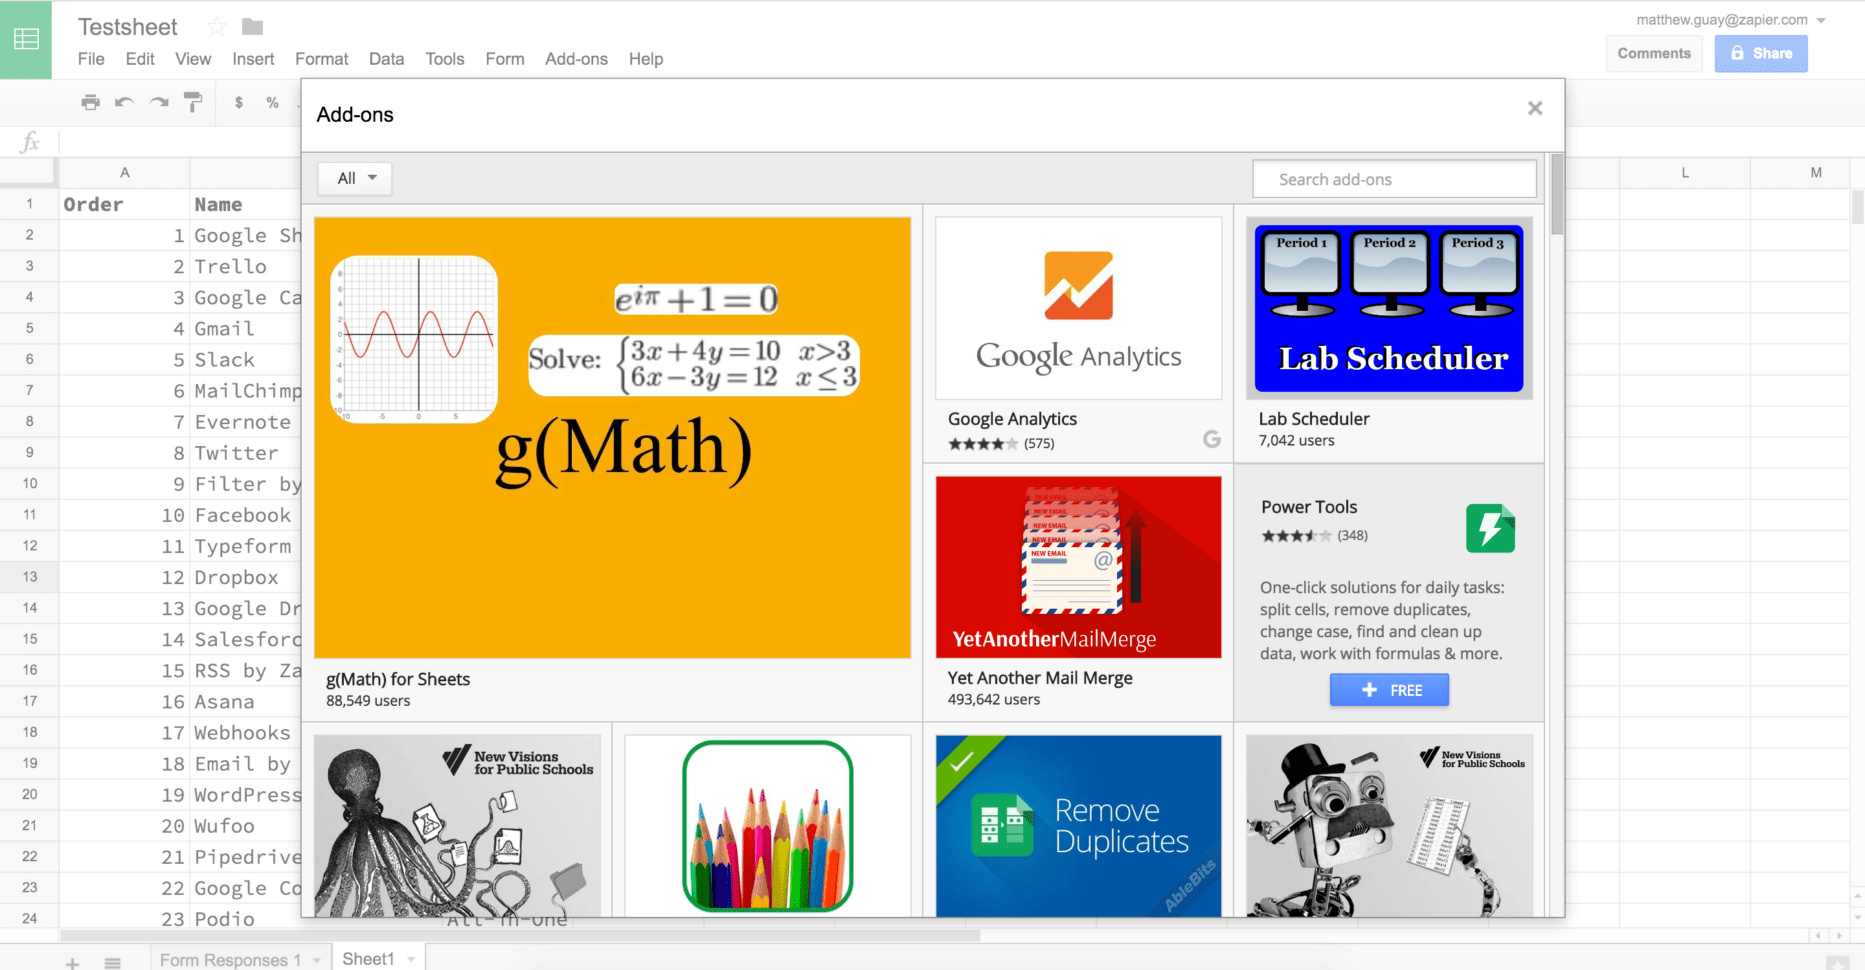
Task: Apply currency format with the dollar icon
Action: [x=238, y=102]
